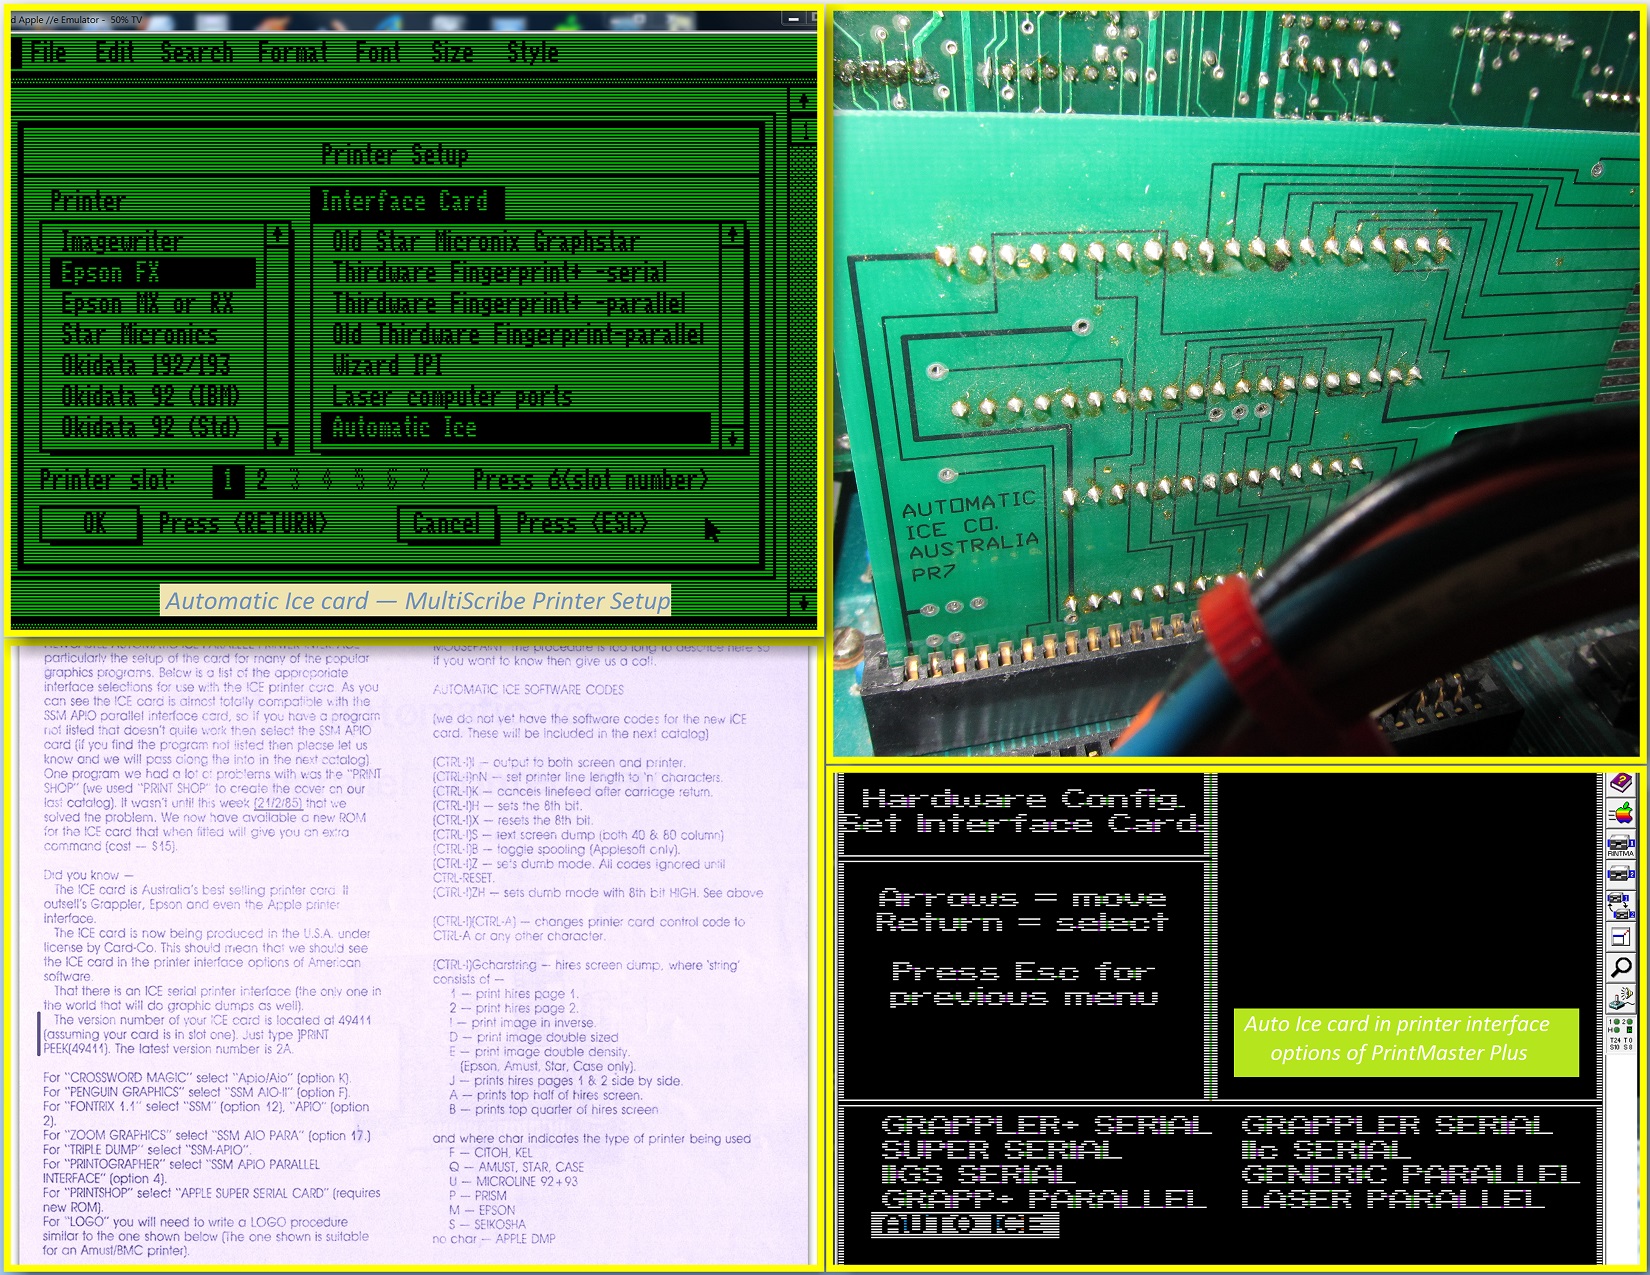Choose Automatic Ice interface card
1650x1275 pixels.
(x=515, y=428)
